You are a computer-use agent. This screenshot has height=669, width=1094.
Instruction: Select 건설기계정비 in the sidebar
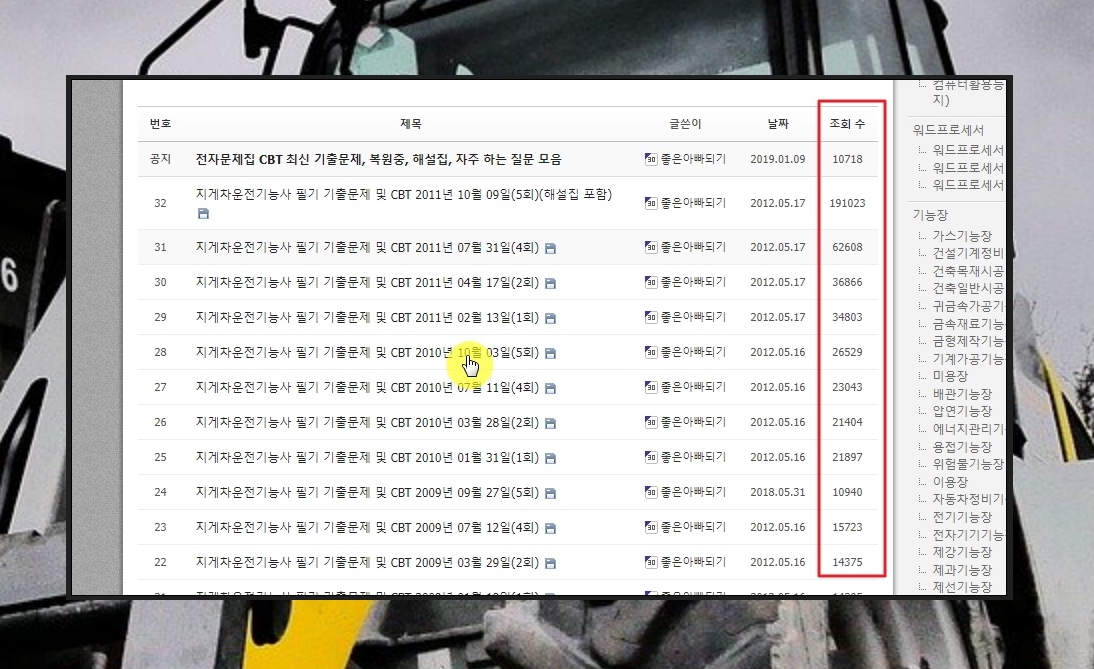pos(968,253)
